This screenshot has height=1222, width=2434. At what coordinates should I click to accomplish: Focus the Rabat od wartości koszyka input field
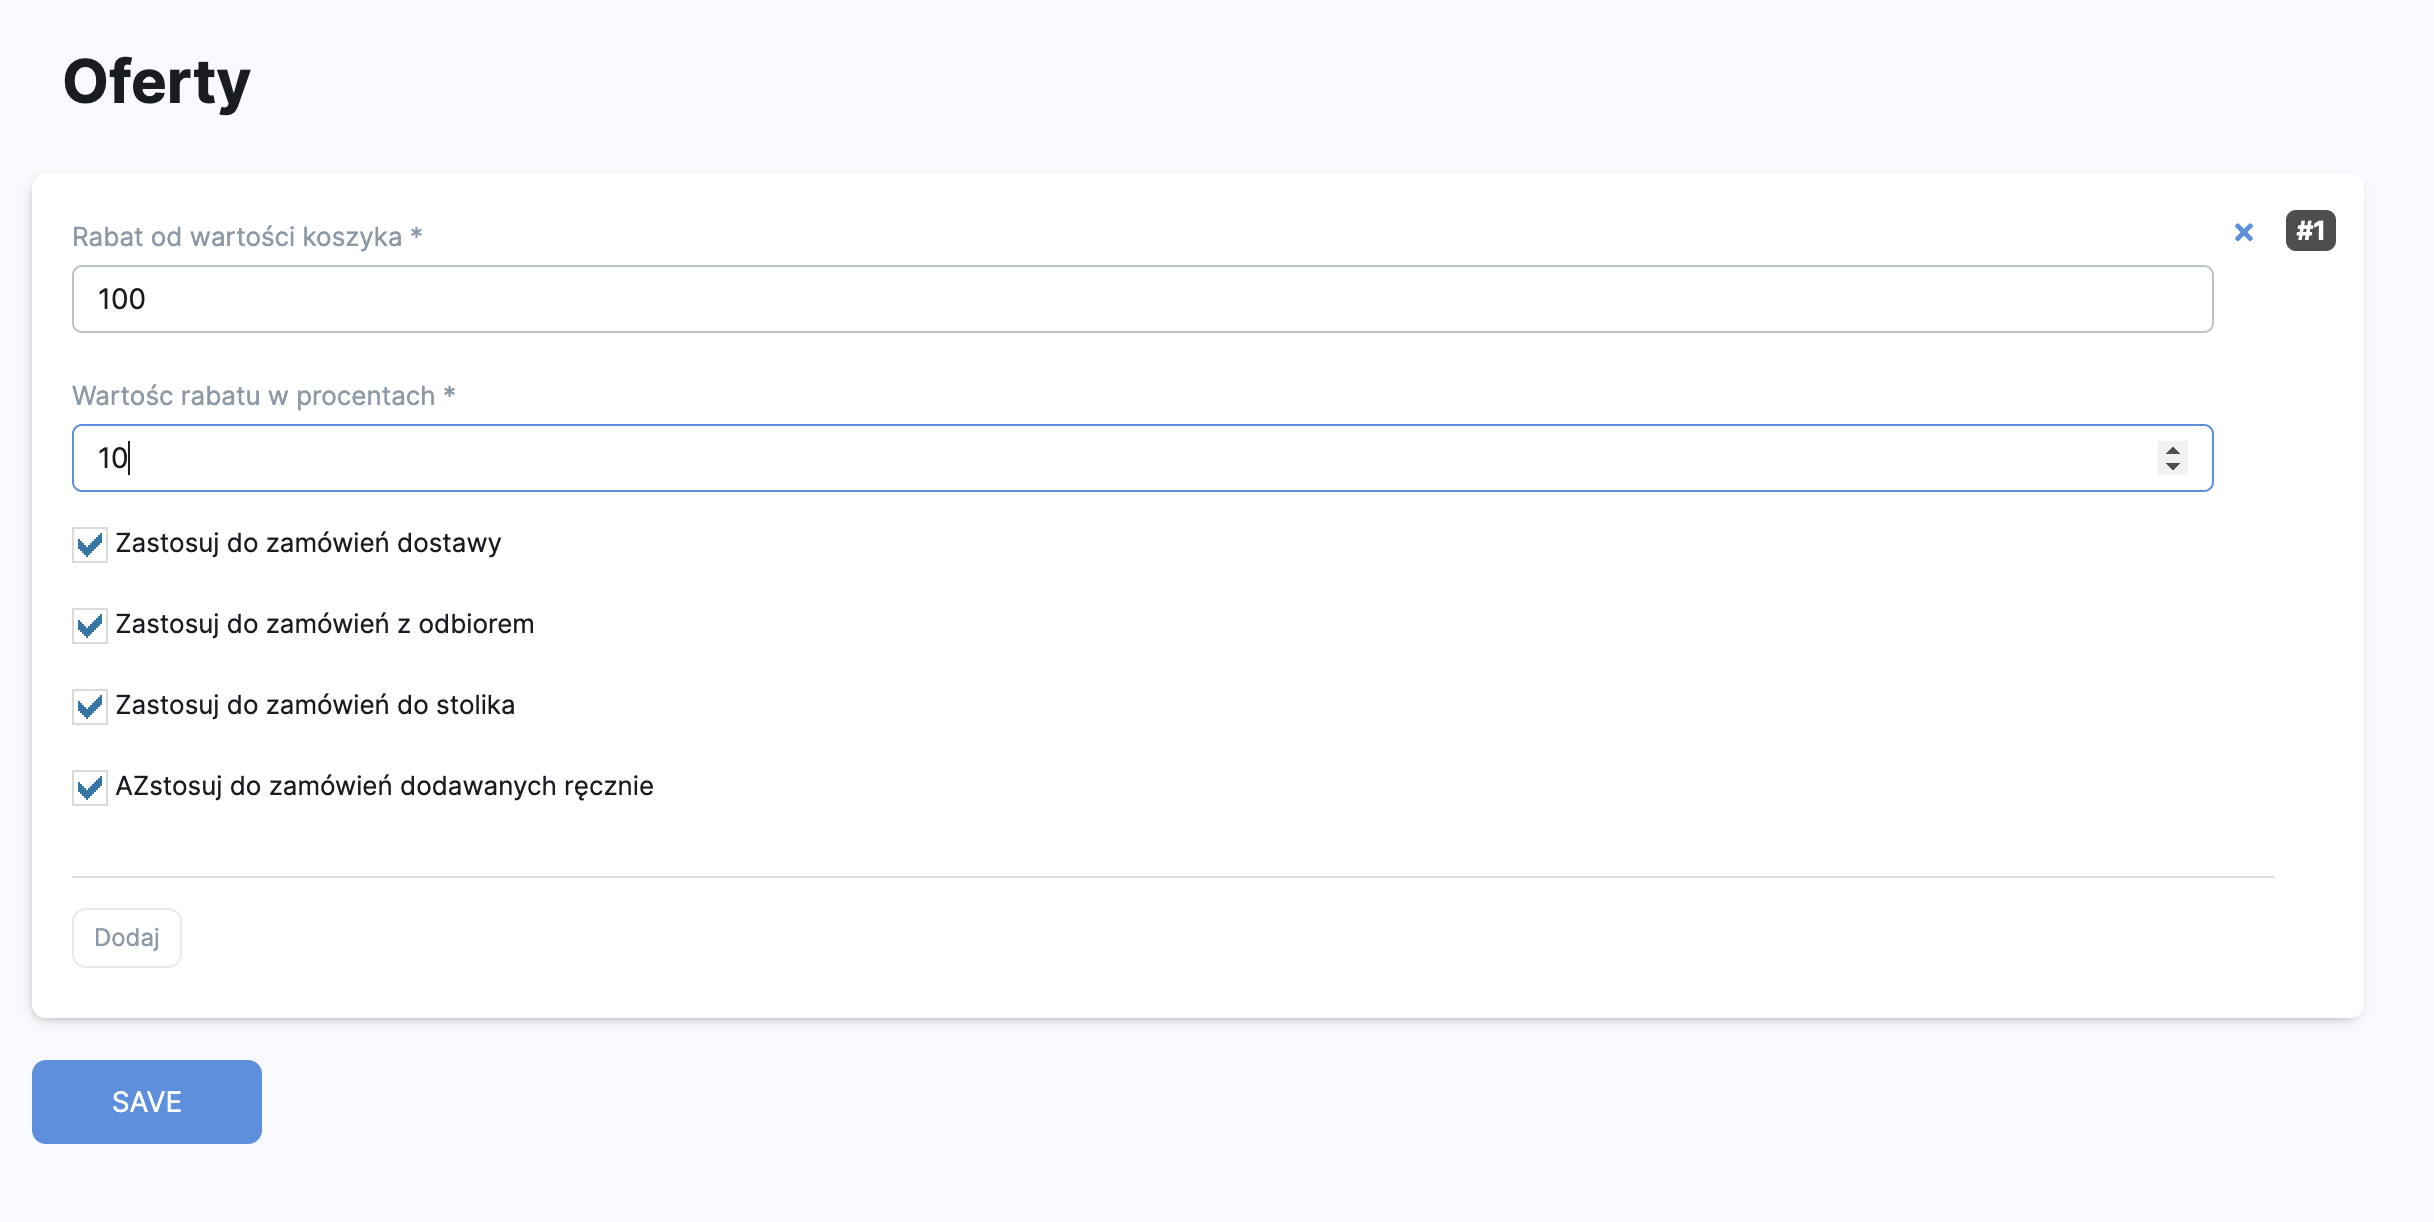pyautogui.click(x=1142, y=299)
